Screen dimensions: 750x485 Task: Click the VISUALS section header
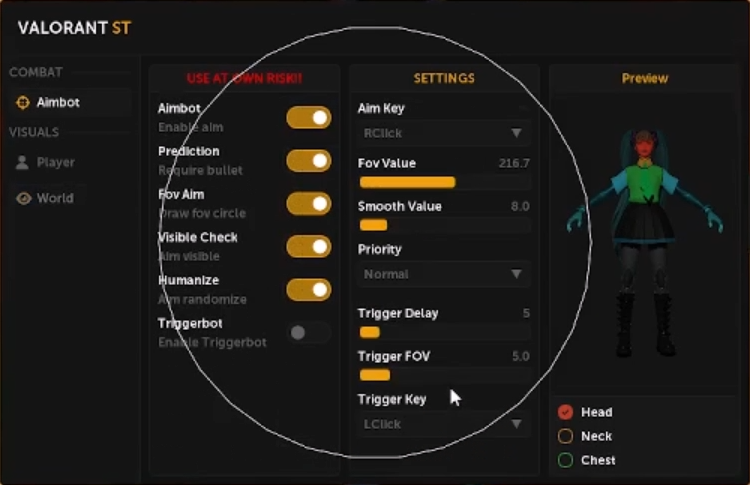[x=34, y=132]
